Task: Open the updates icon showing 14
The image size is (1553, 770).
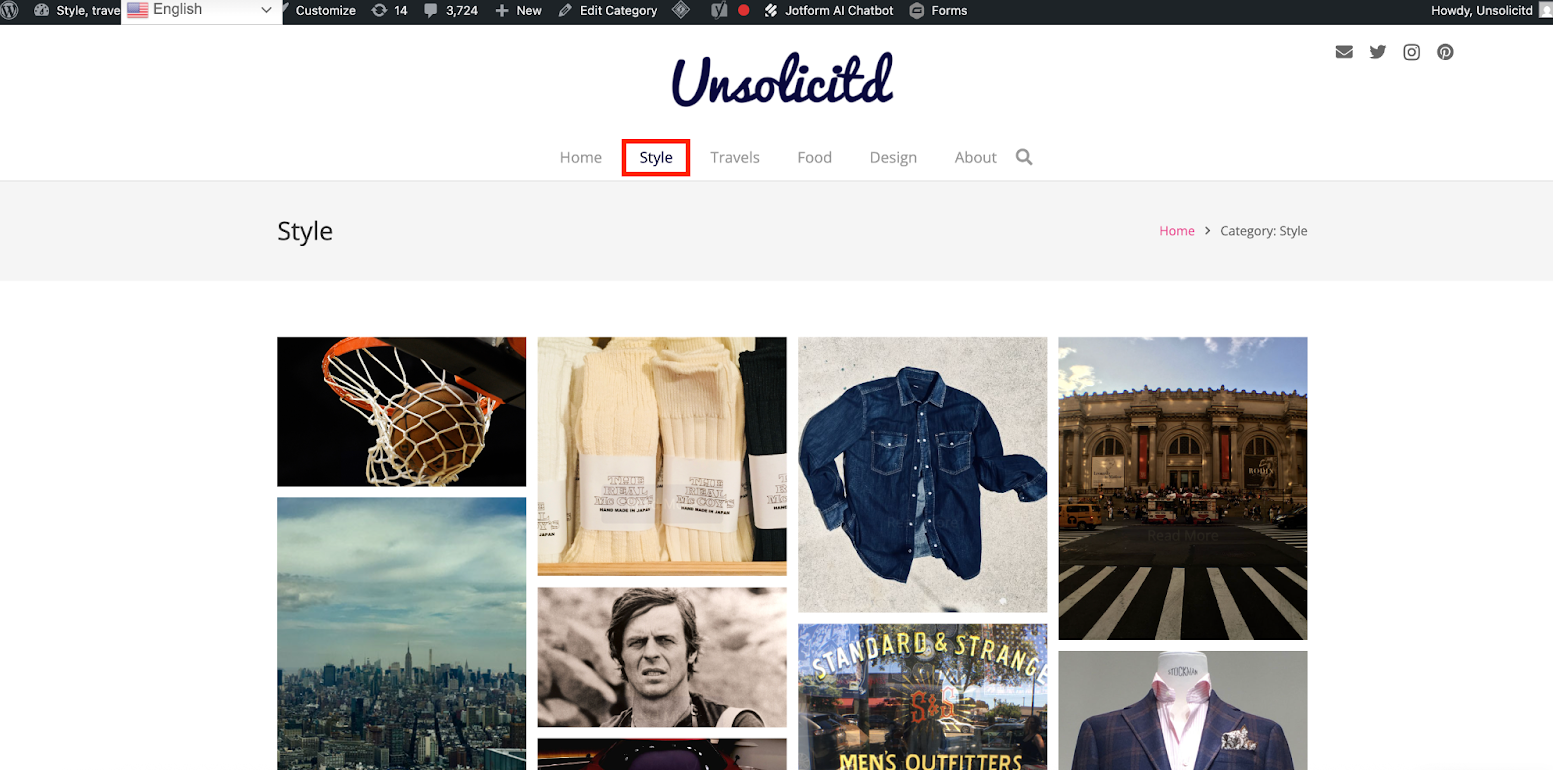Action: tap(389, 11)
